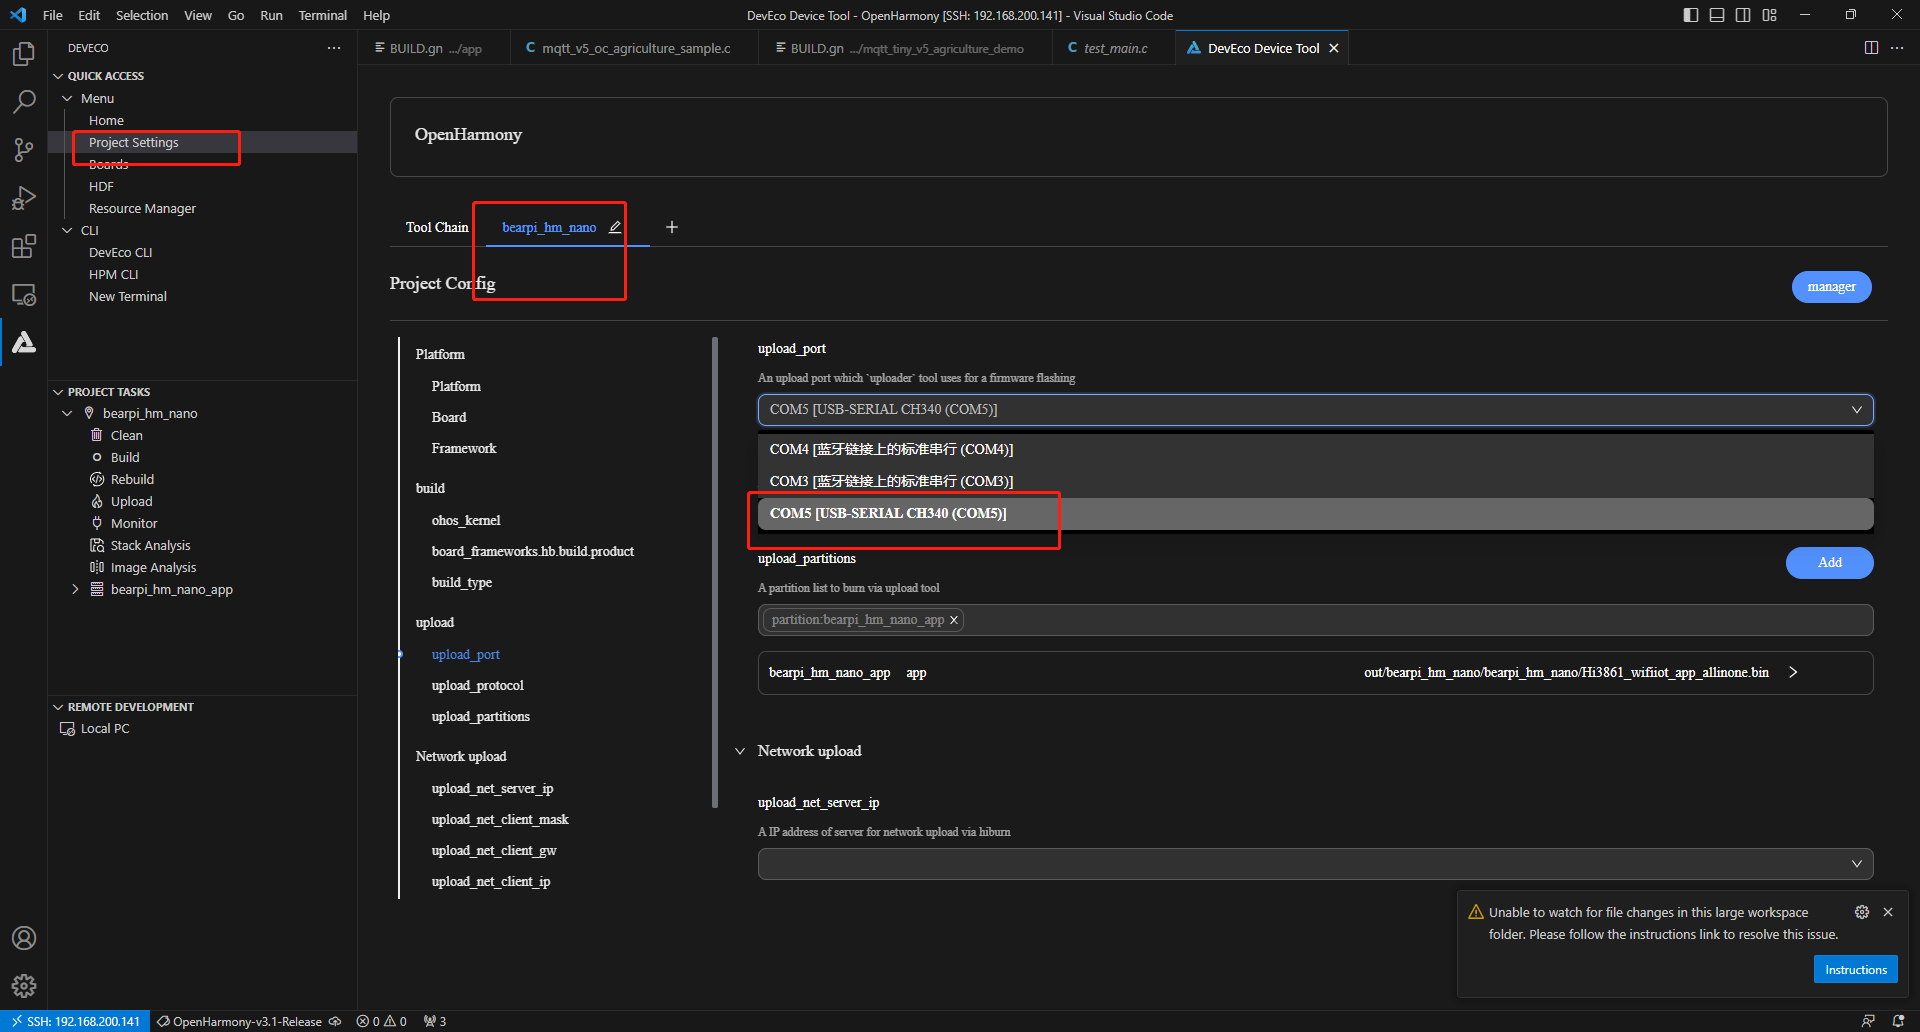The height and width of the screenshot is (1032, 1920).
Task: Click forwarded ports status item
Action: point(435,1021)
